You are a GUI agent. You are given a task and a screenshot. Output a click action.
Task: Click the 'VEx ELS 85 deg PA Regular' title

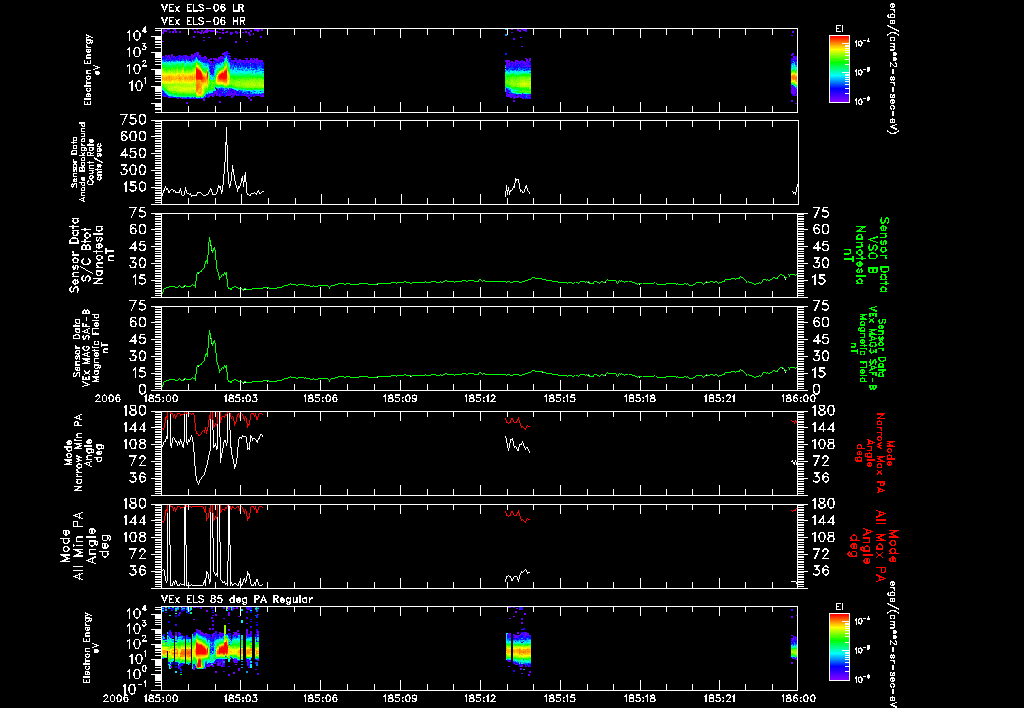tap(237, 599)
